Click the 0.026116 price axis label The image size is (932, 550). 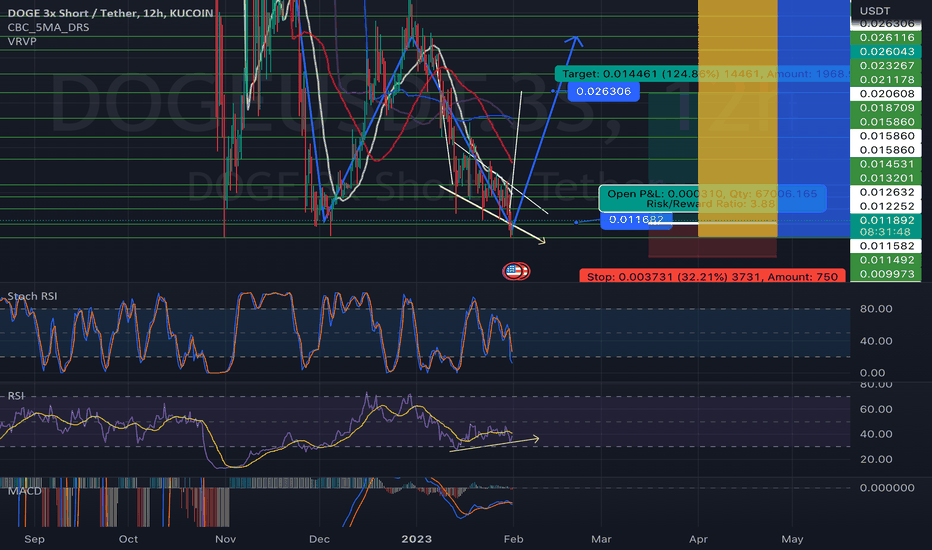[x=886, y=37]
